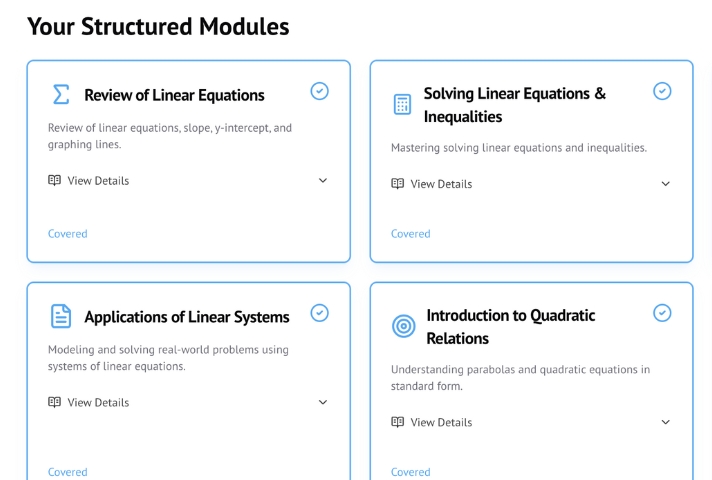Click the book icon in Review of Linear Equations
This screenshot has height=480, width=712.
[x=55, y=181]
